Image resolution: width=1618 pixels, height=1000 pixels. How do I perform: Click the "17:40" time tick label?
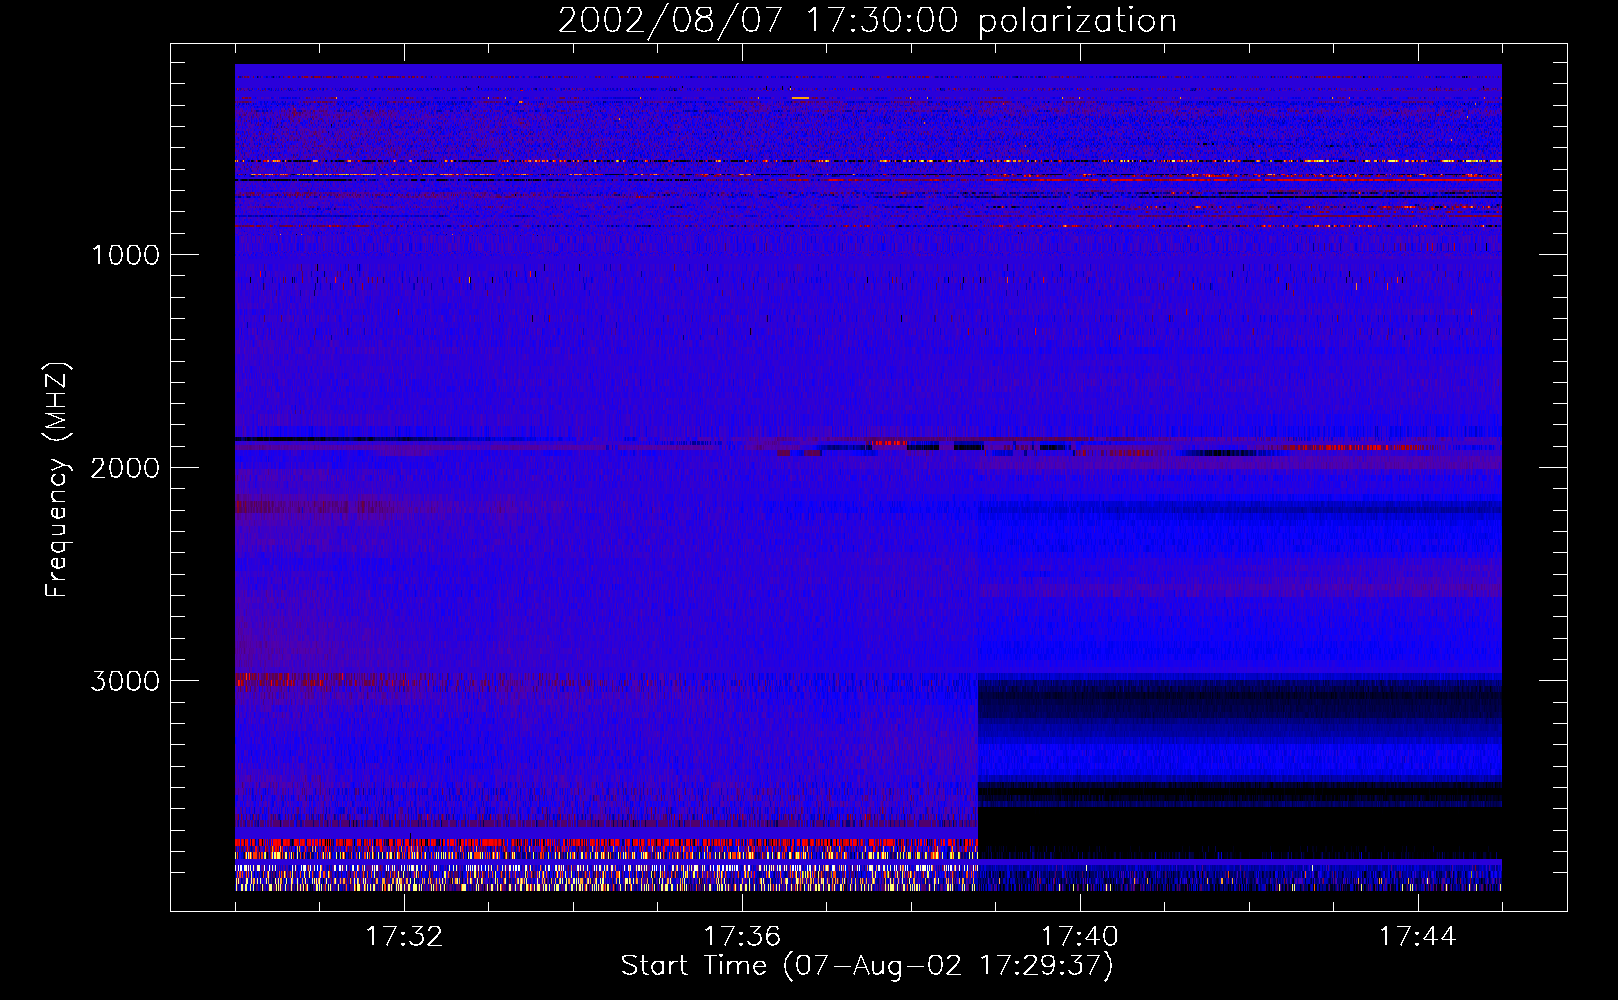1080,937
